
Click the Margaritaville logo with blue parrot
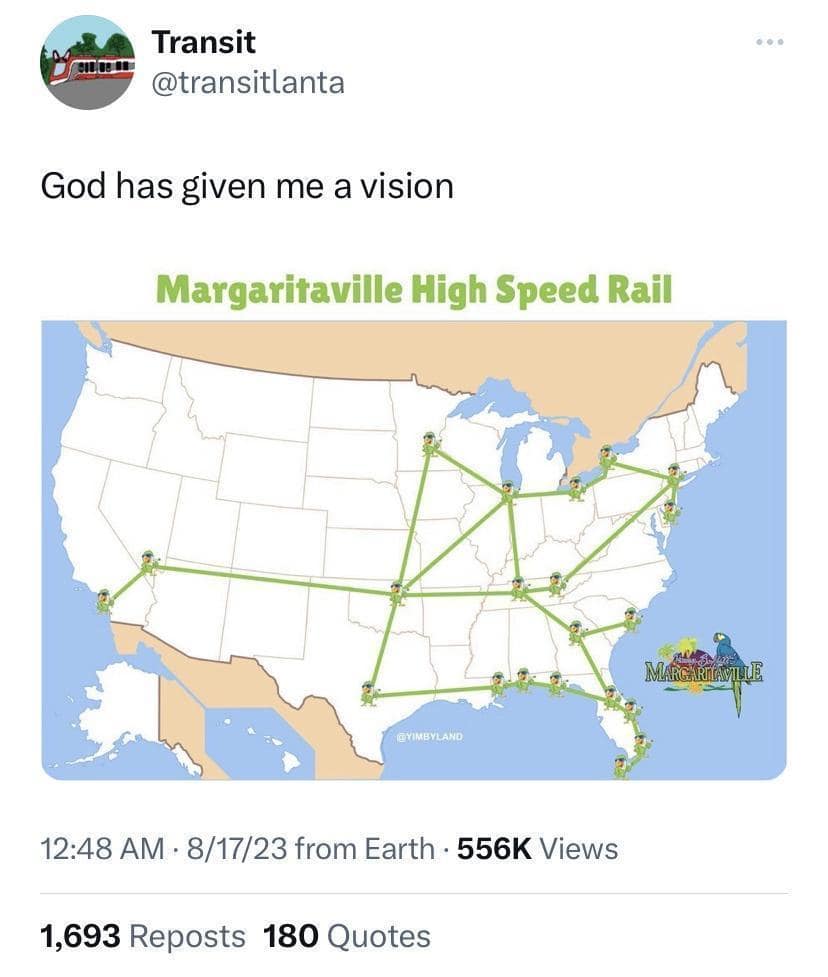tap(704, 672)
